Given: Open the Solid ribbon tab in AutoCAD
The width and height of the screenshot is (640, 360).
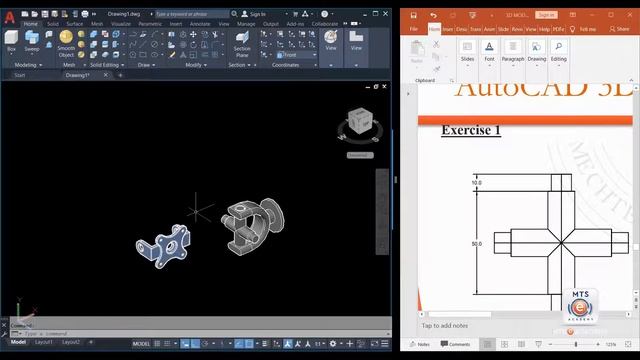Looking at the screenshot, I should (53, 24).
